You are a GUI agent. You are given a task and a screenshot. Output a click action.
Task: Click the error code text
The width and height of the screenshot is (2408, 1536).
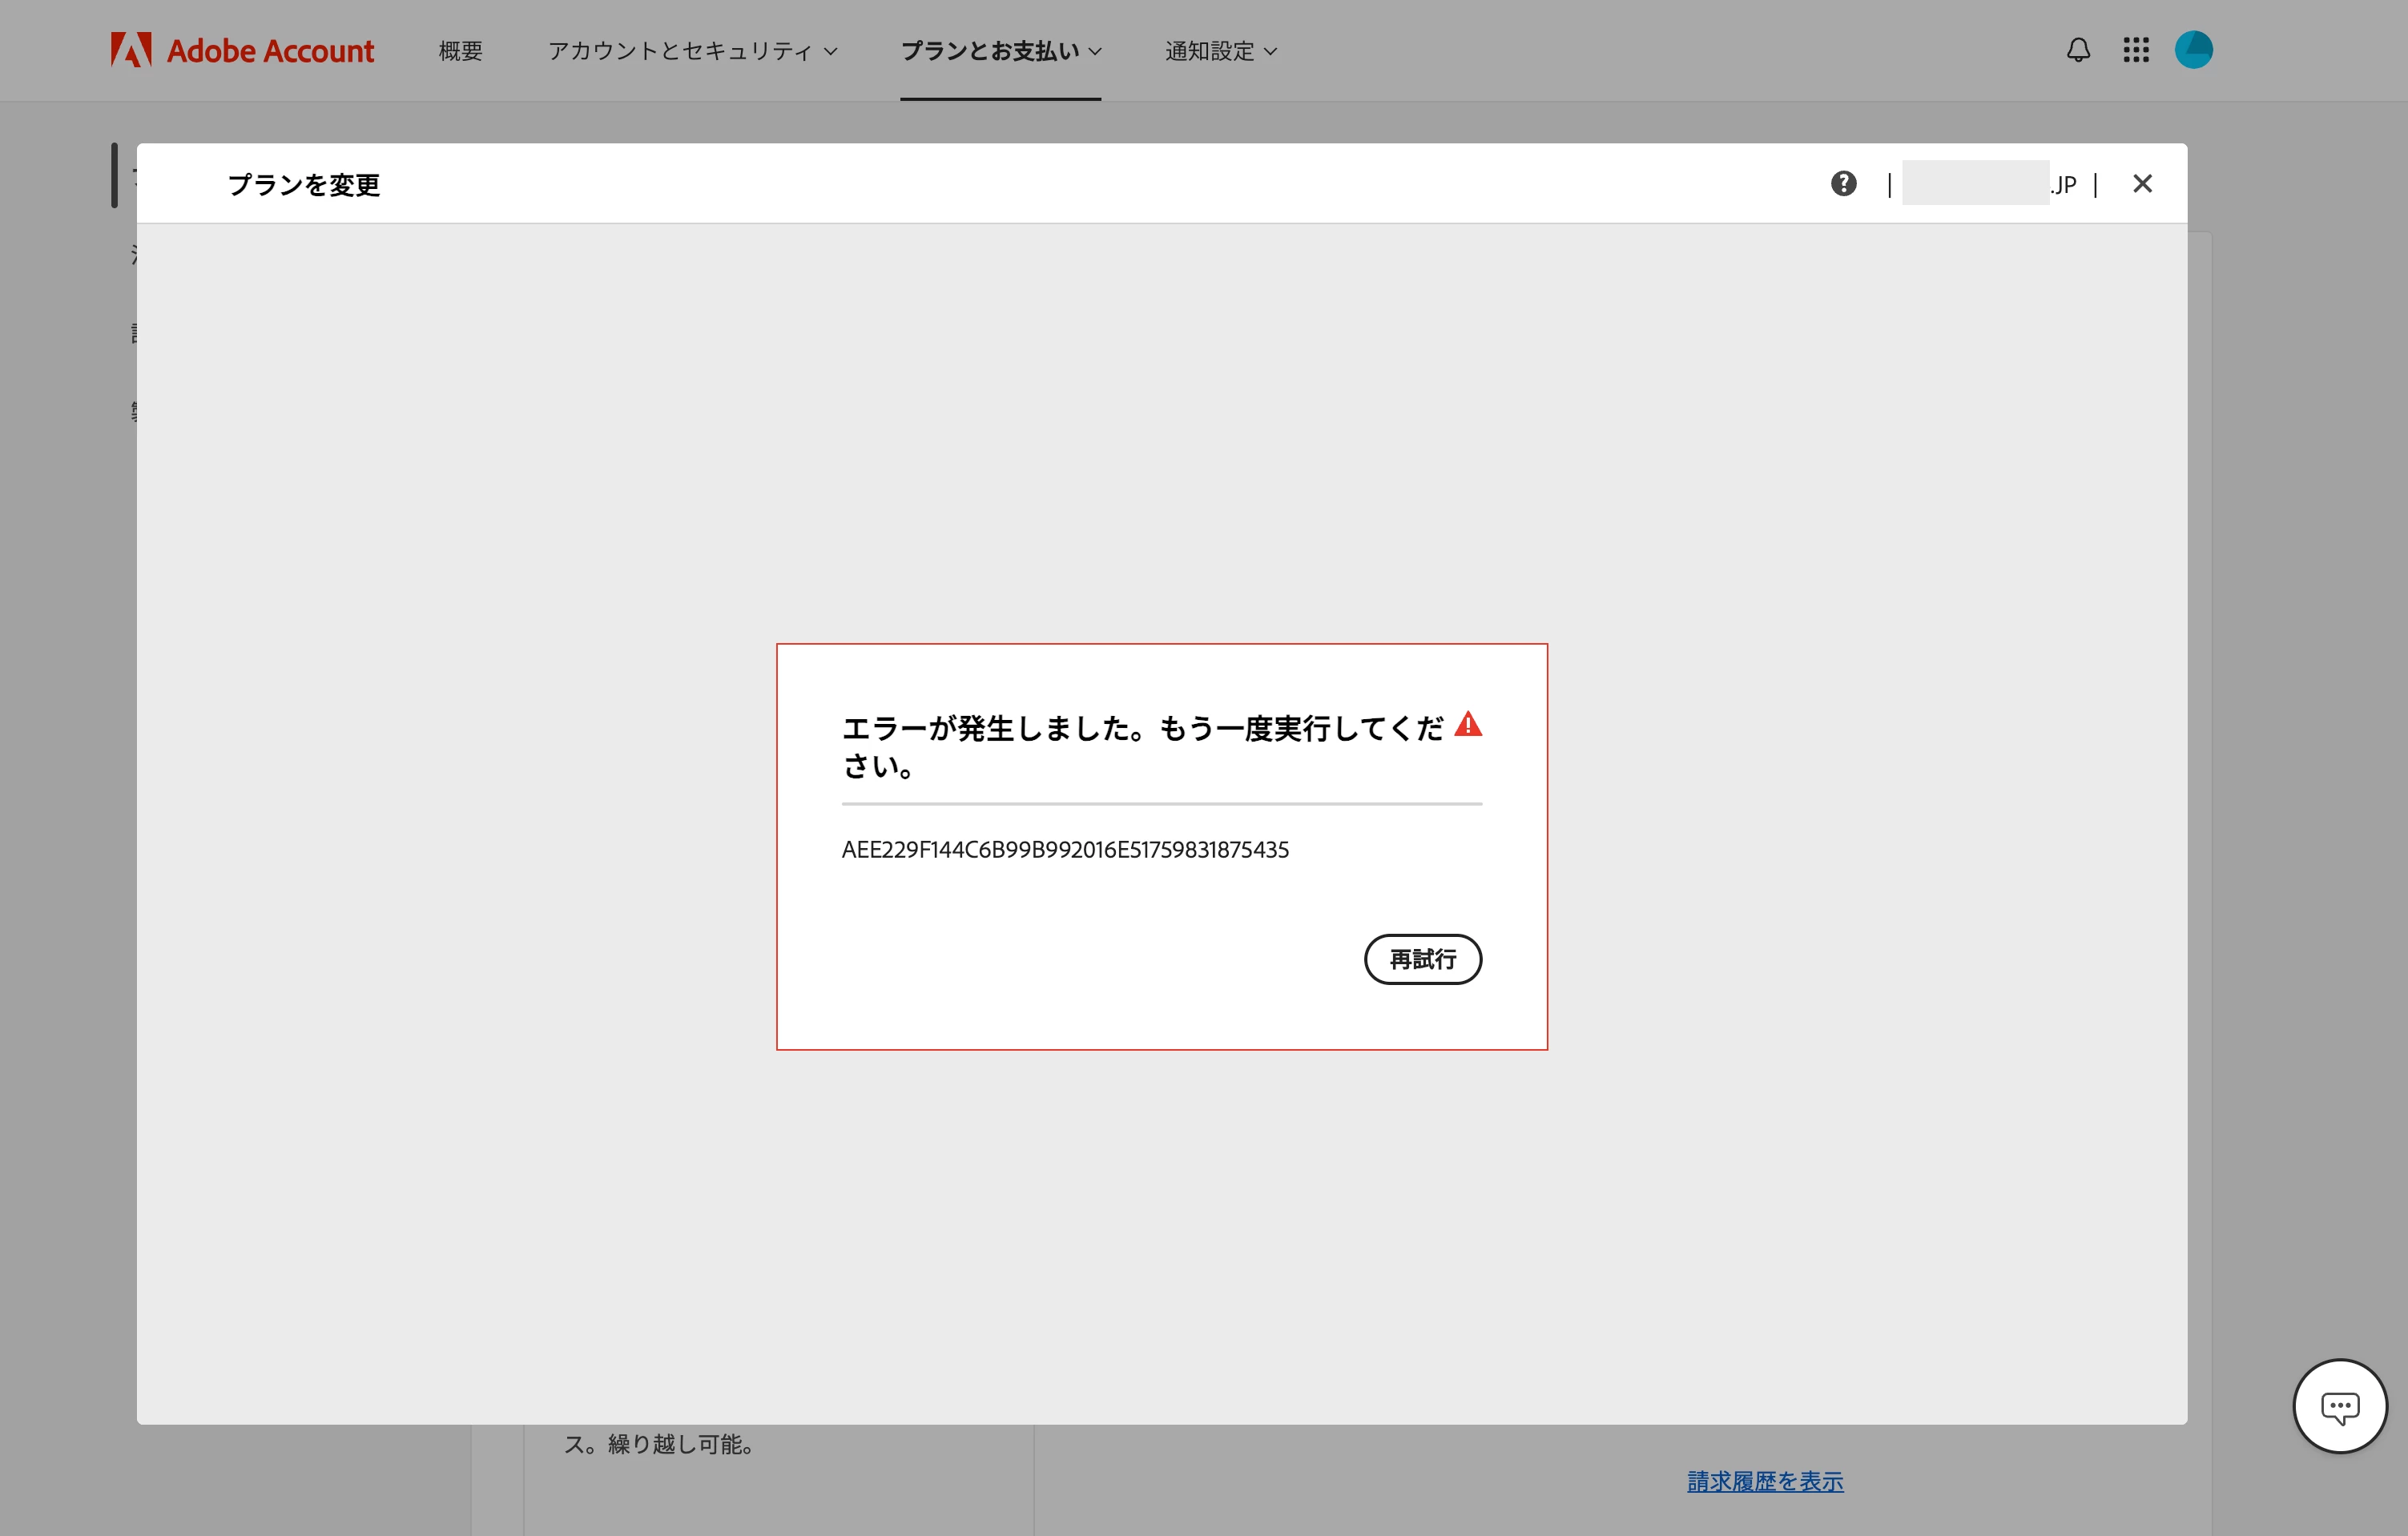(1065, 850)
